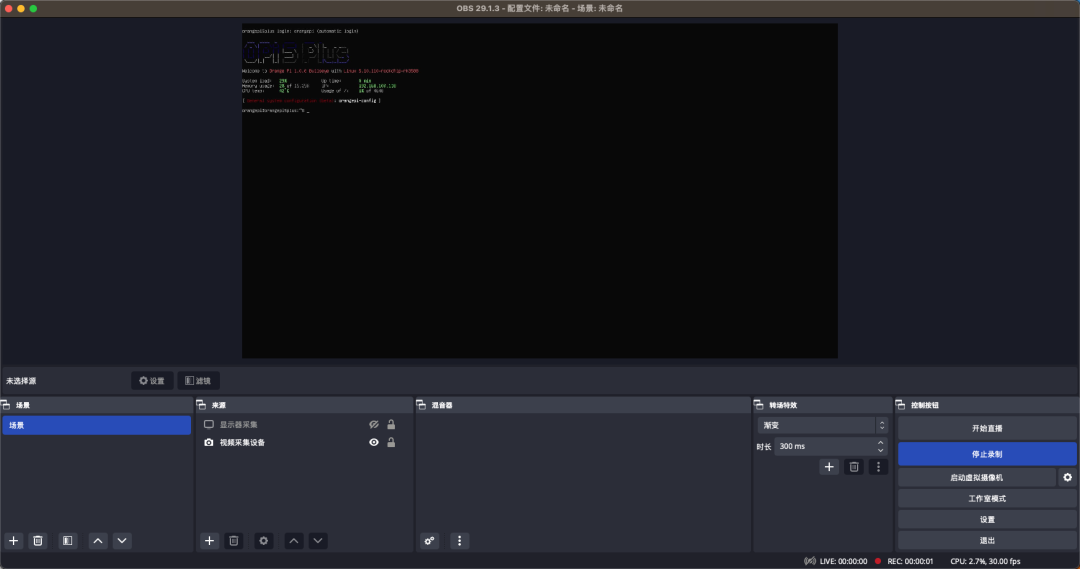Open 滤镜 filters button in source toolbar

(198, 380)
